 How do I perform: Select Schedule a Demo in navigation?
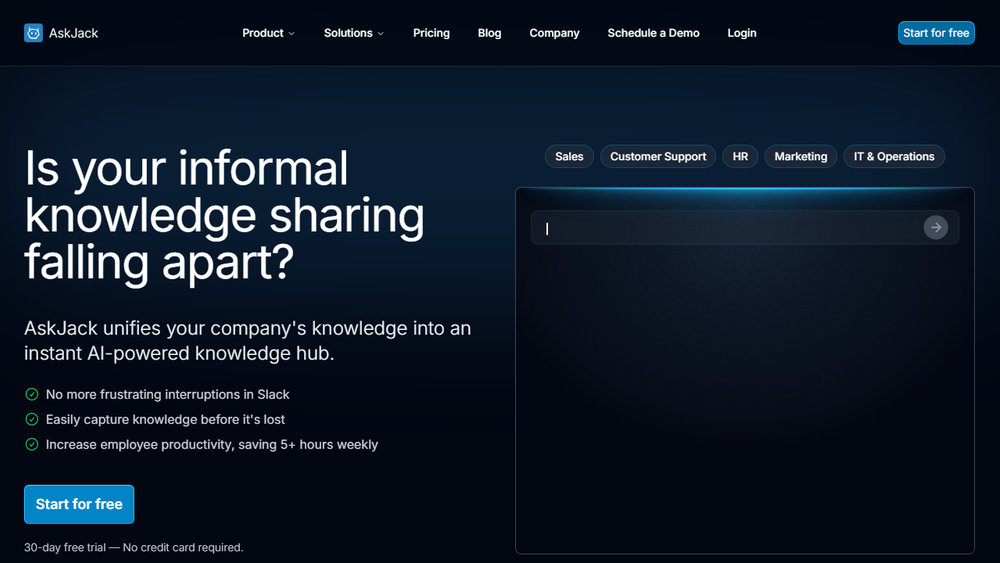[x=653, y=33]
